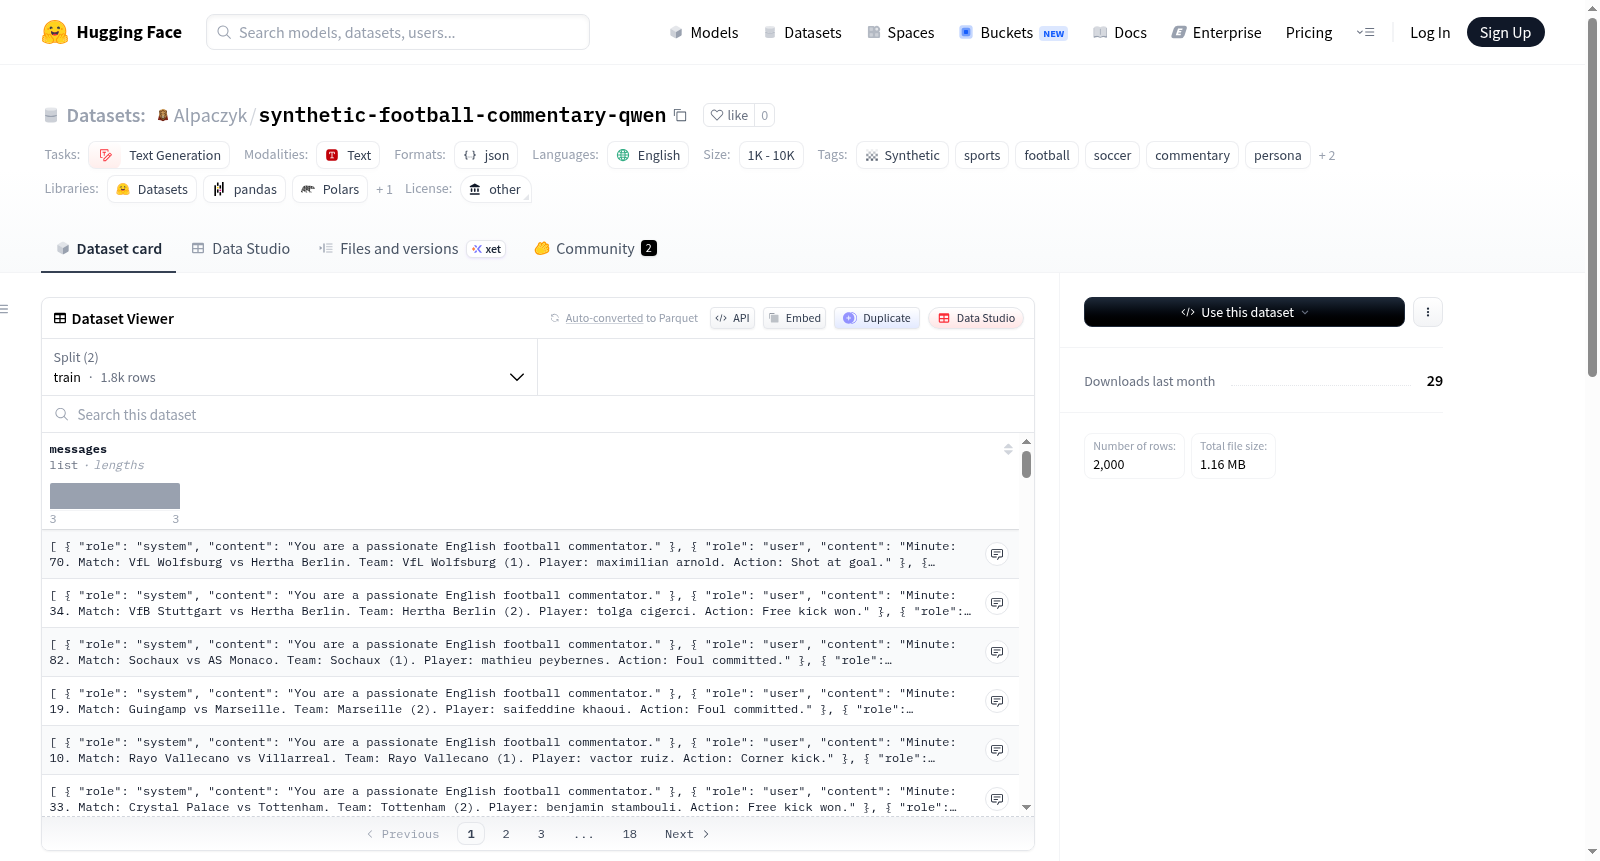Open the collapsed sidebar menu icon at left edge
Screen dimensions: 1600x861
pyautogui.click(x=4, y=309)
